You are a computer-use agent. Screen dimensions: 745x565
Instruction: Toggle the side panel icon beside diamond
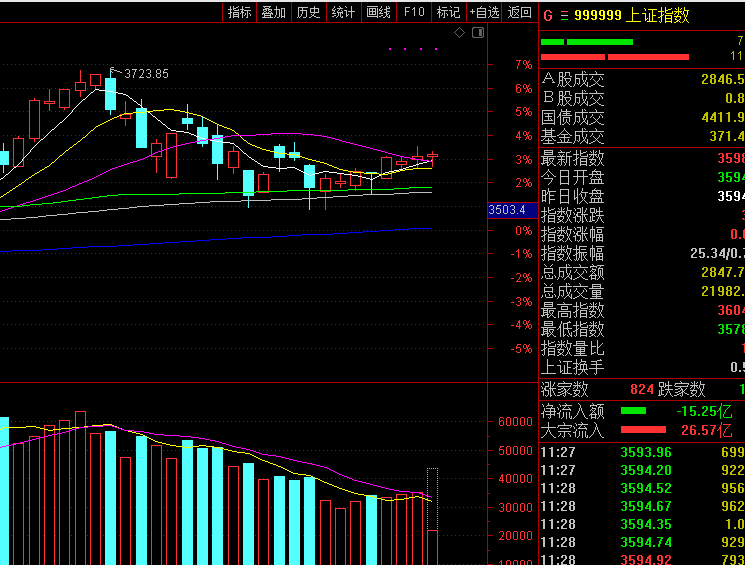point(476,33)
